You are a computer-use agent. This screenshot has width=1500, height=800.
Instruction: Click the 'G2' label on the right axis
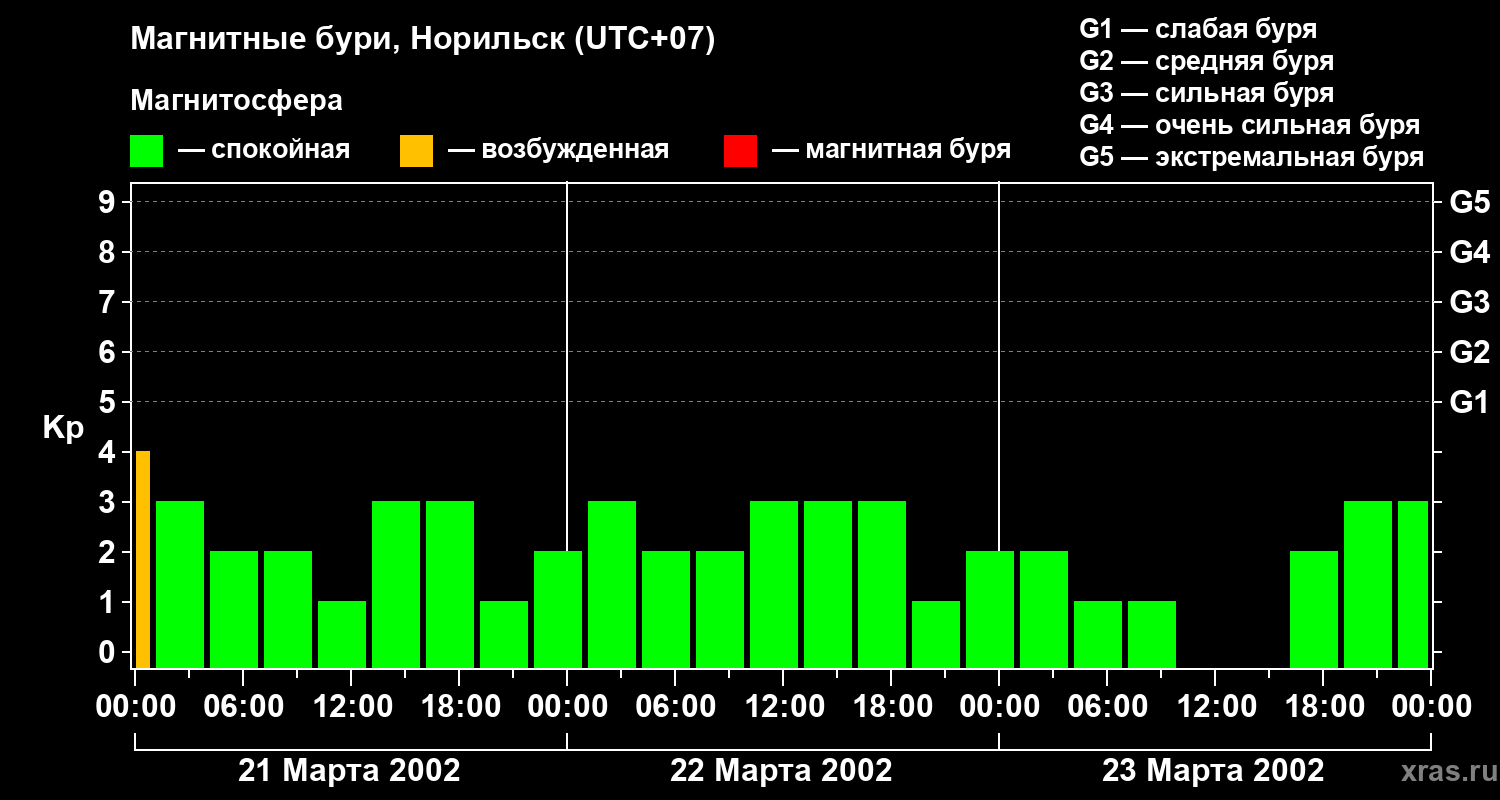(x=1469, y=352)
